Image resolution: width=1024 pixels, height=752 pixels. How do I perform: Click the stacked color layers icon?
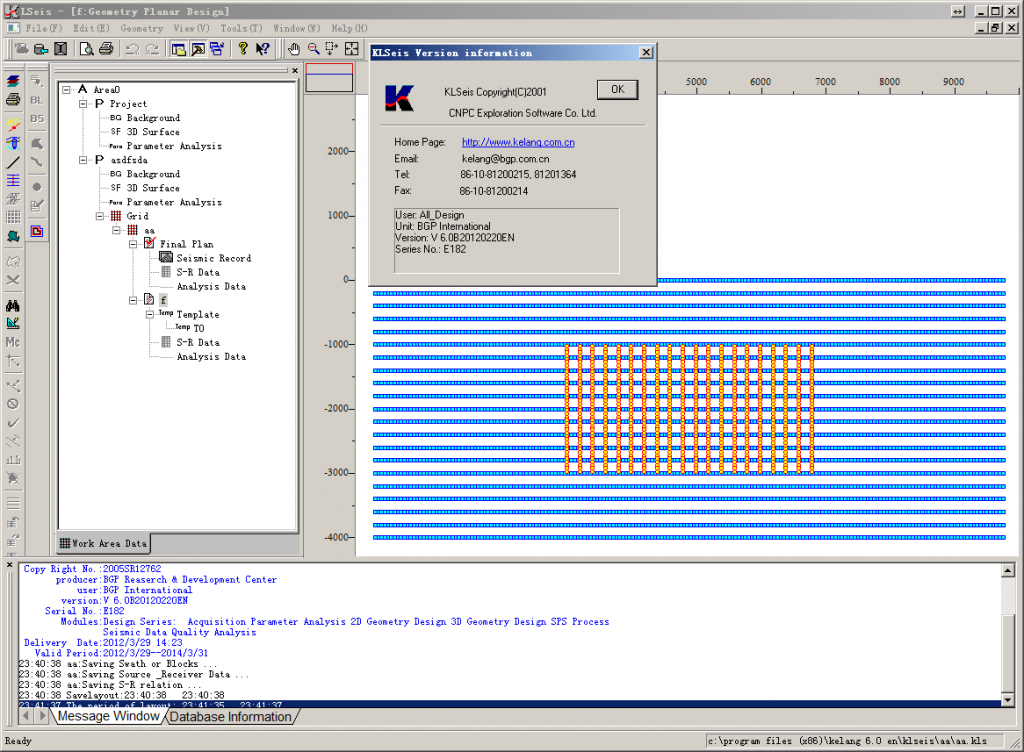(x=13, y=81)
